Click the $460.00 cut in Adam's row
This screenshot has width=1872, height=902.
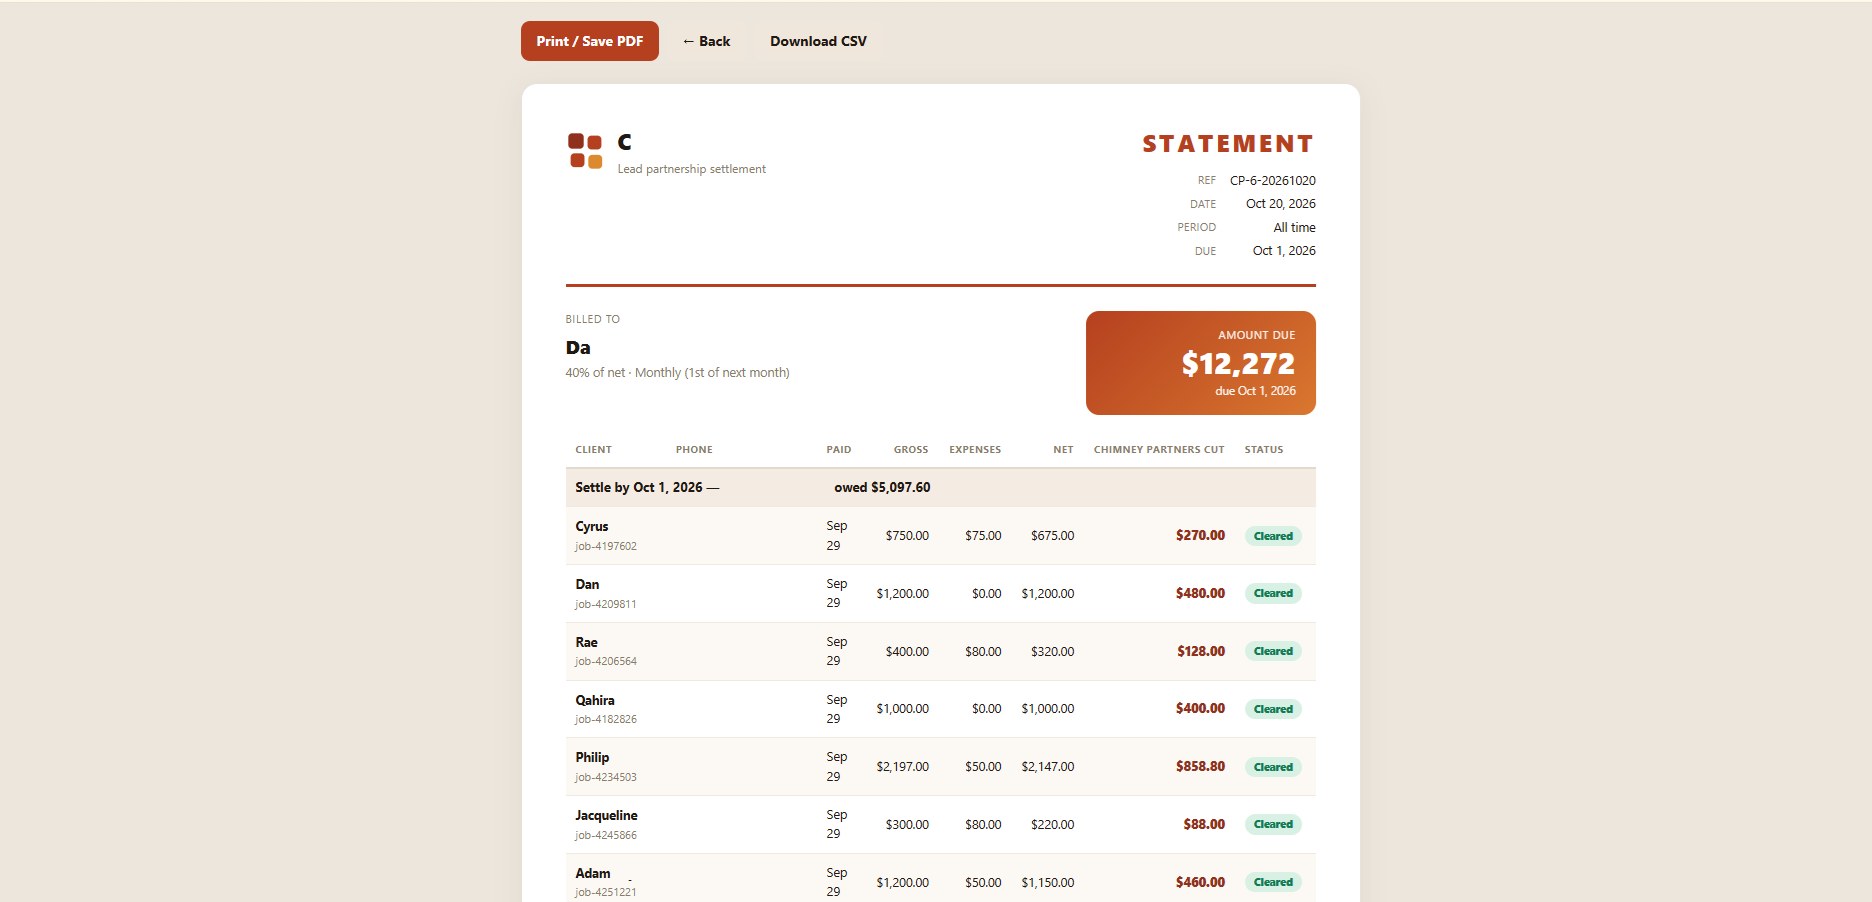click(x=1200, y=883)
